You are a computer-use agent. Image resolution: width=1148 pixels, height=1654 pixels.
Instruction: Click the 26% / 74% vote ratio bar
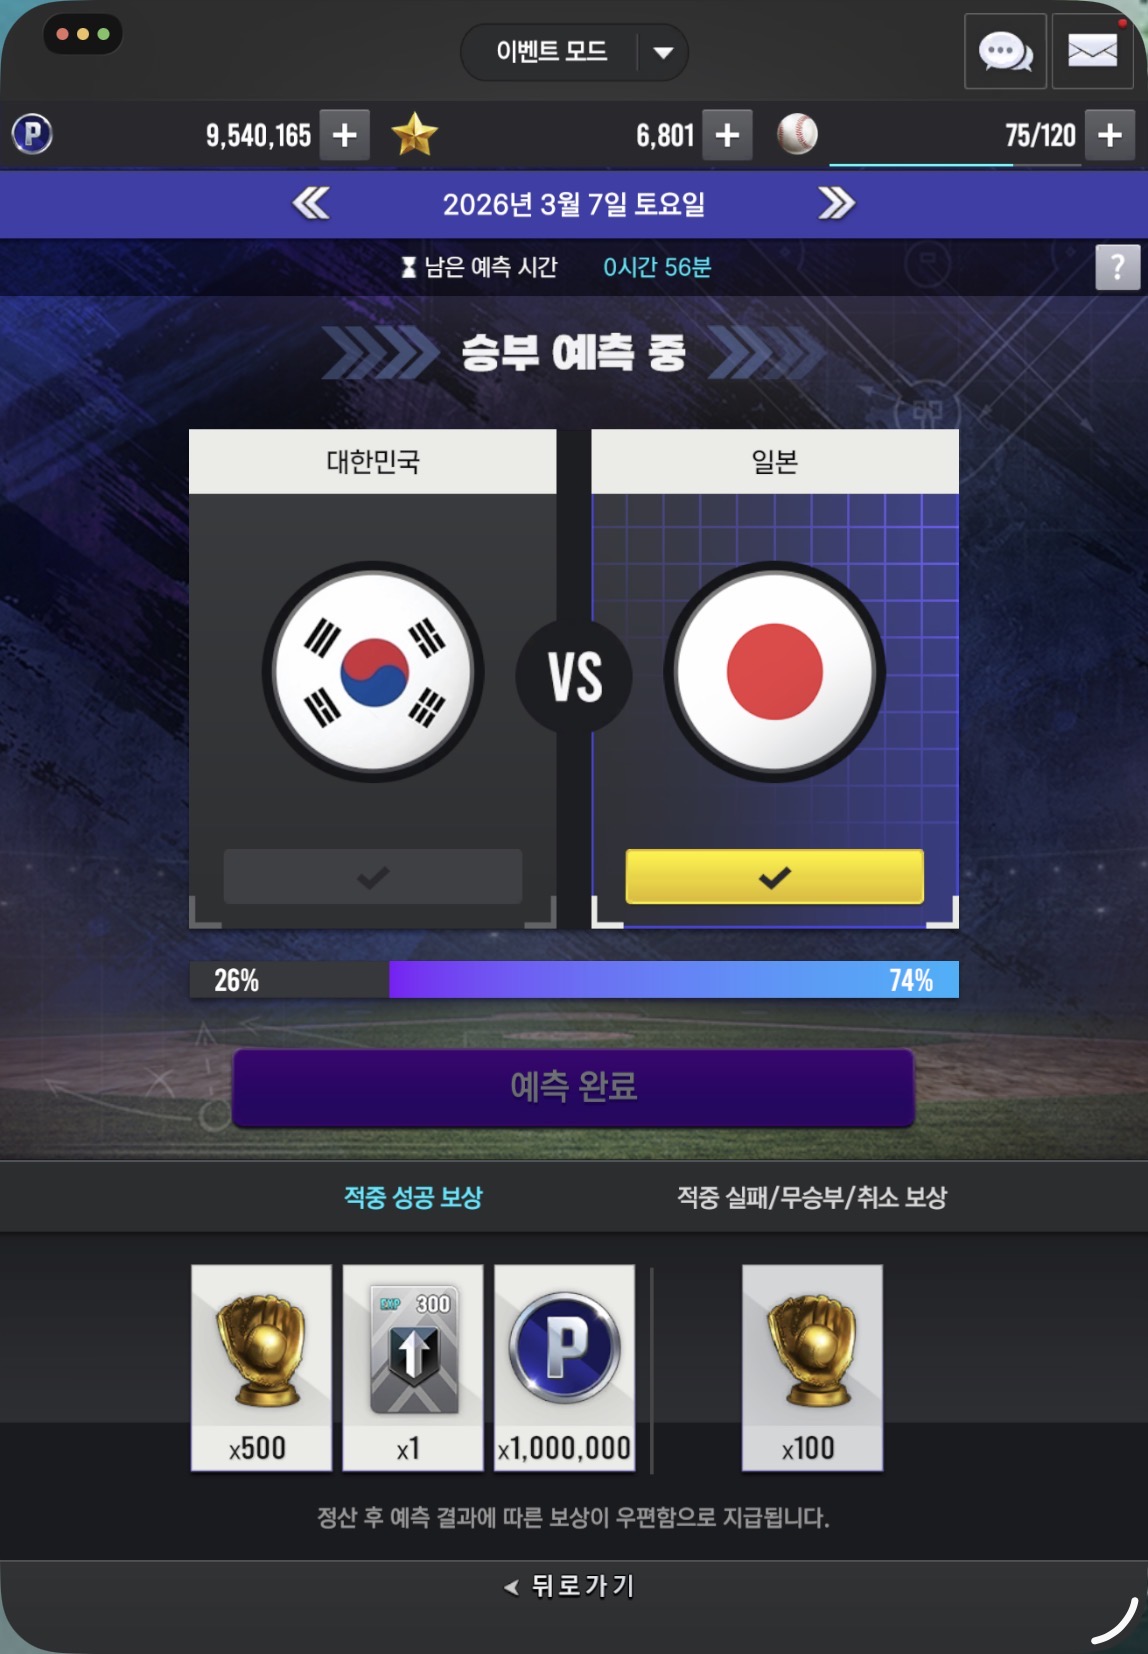pyautogui.click(x=574, y=980)
